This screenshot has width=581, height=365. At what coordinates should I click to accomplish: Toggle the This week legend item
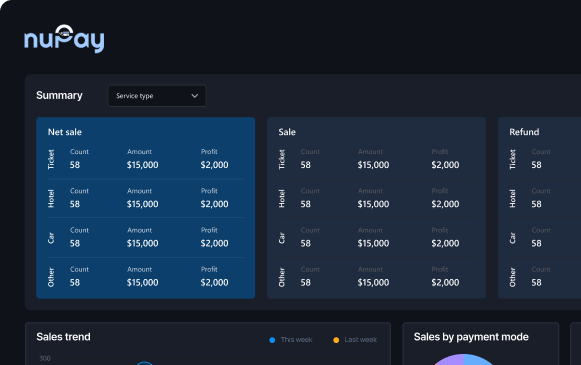click(291, 340)
